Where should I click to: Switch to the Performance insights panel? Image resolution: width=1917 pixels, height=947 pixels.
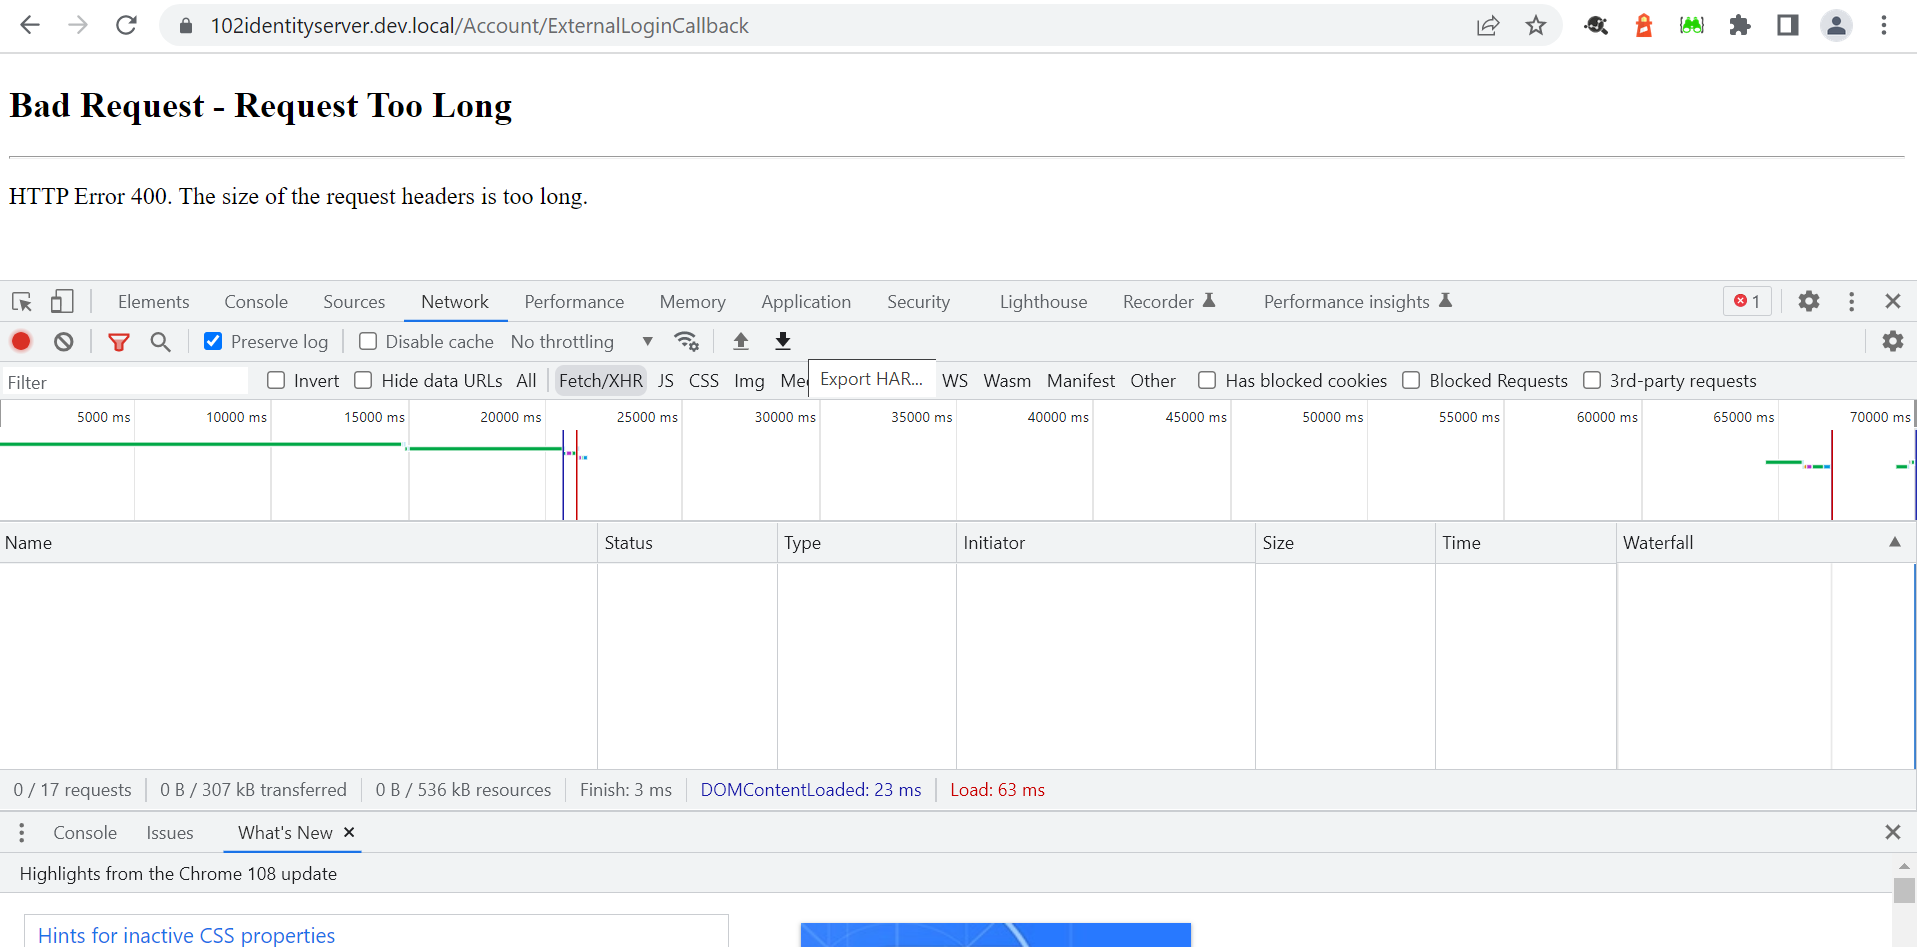[x=1357, y=301]
